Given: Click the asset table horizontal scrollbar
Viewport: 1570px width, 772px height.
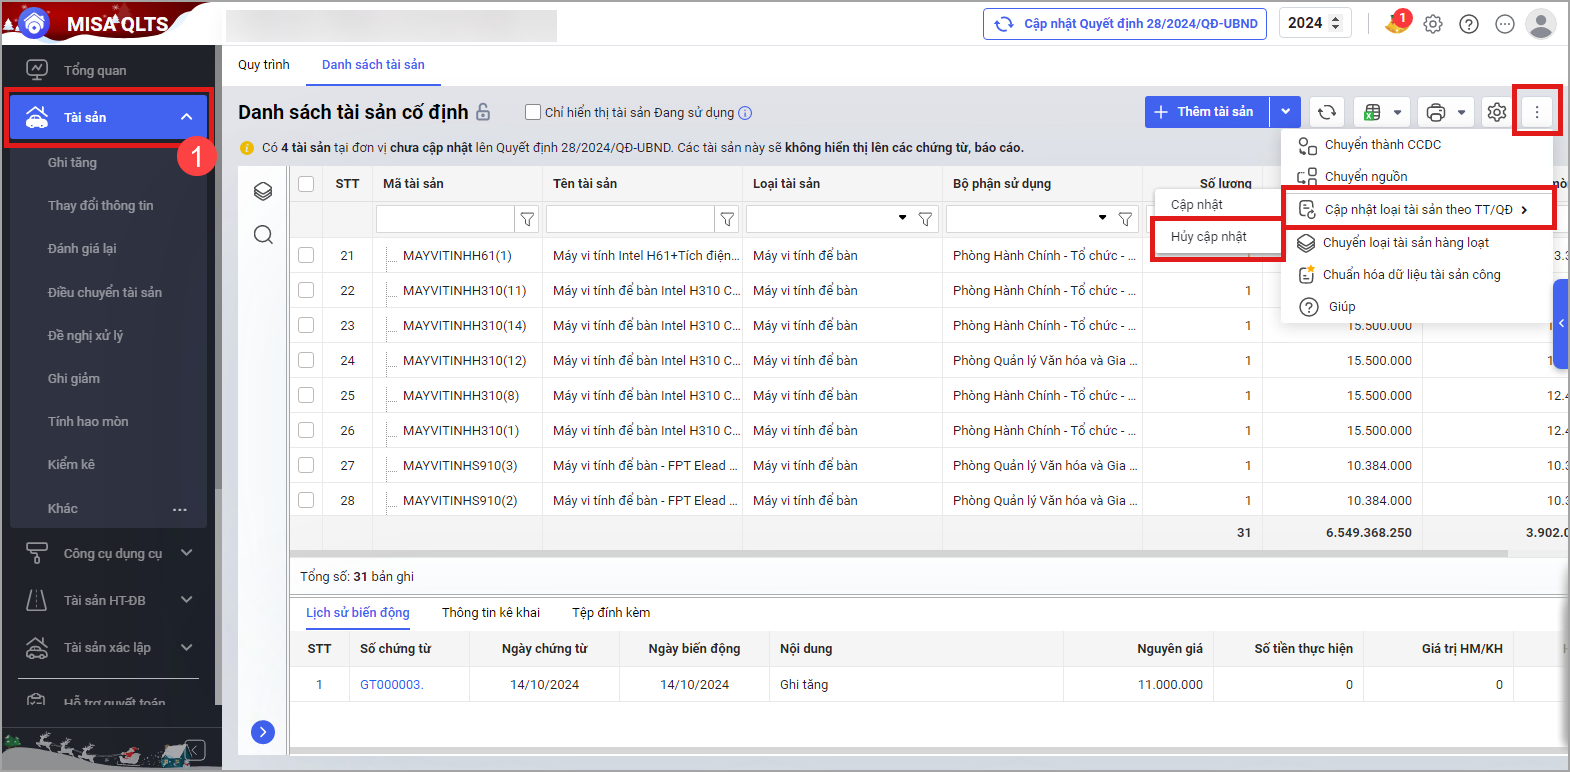Looking at the screenshot, I should (x=899, y=553).
